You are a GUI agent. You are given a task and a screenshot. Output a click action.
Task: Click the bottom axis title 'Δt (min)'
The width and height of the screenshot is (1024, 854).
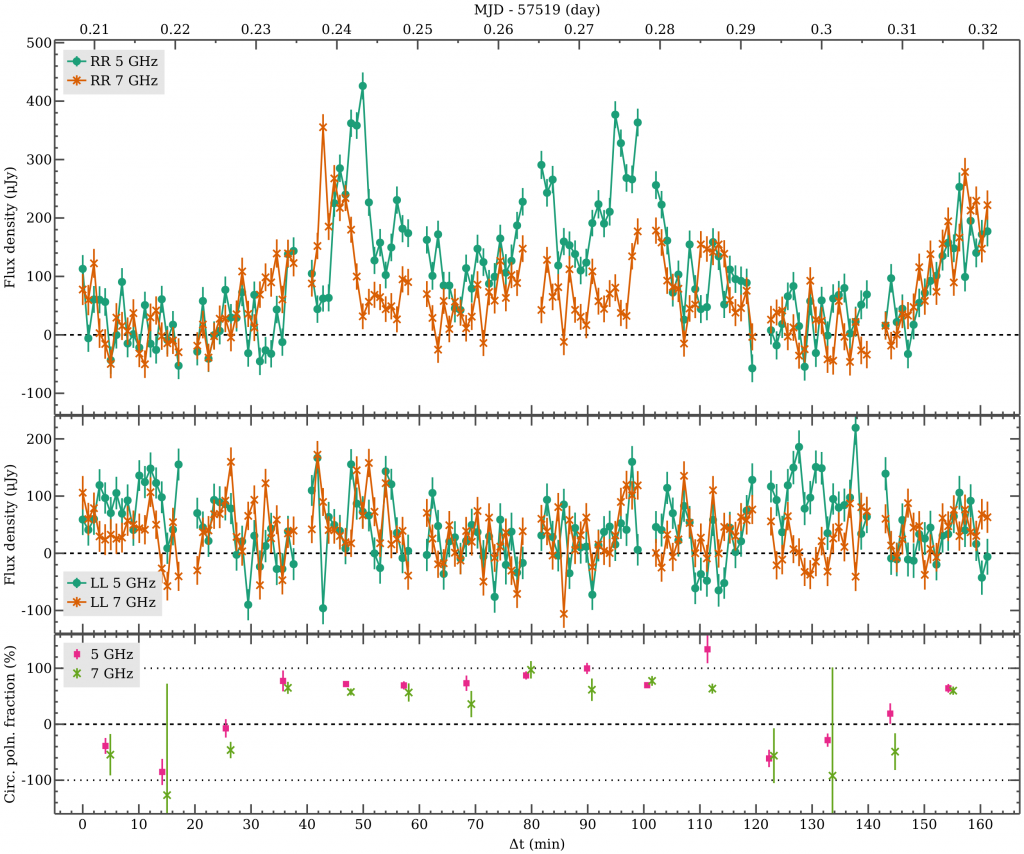tap(537, 844)
